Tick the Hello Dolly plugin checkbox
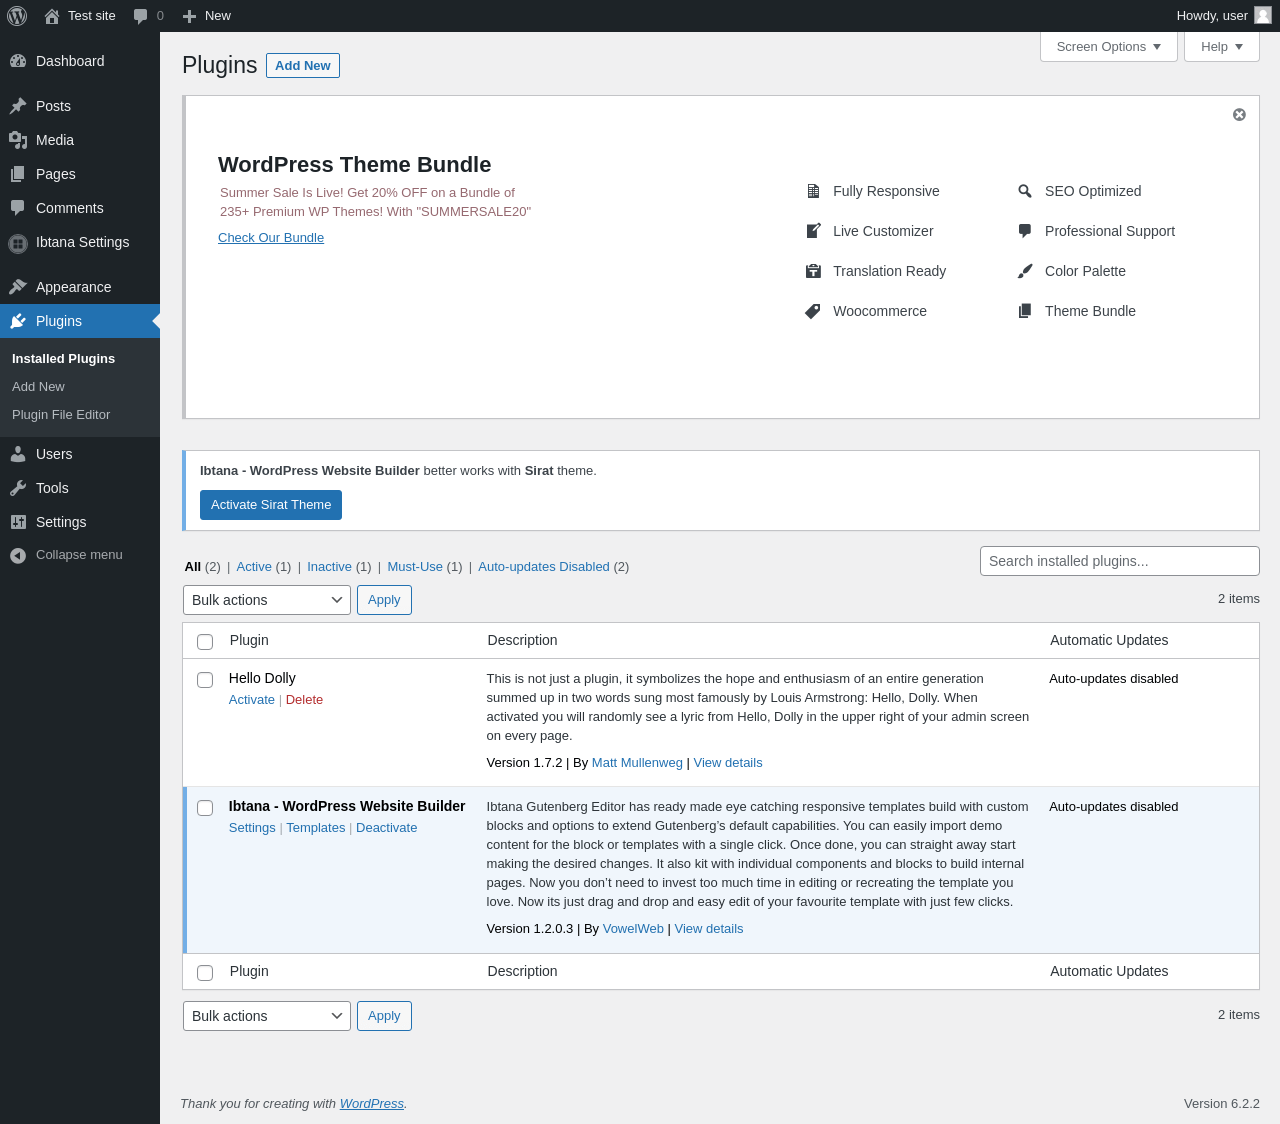 click(x=205, y=680)
